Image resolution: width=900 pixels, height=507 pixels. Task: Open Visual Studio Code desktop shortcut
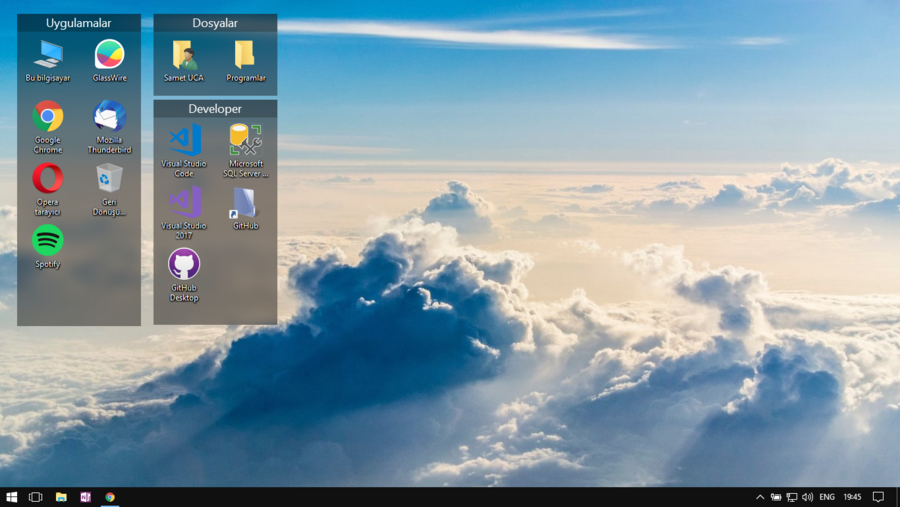tap(184, 141)
